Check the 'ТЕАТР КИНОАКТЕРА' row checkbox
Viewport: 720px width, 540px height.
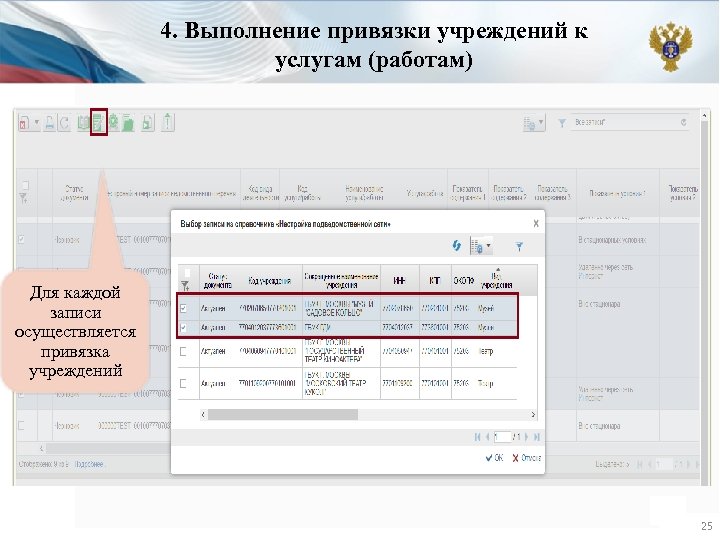183,352
